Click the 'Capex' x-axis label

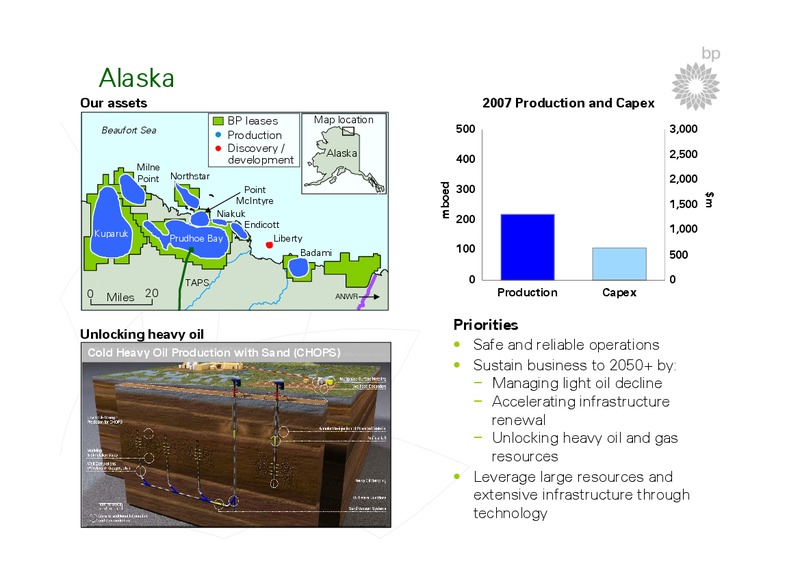619,293
